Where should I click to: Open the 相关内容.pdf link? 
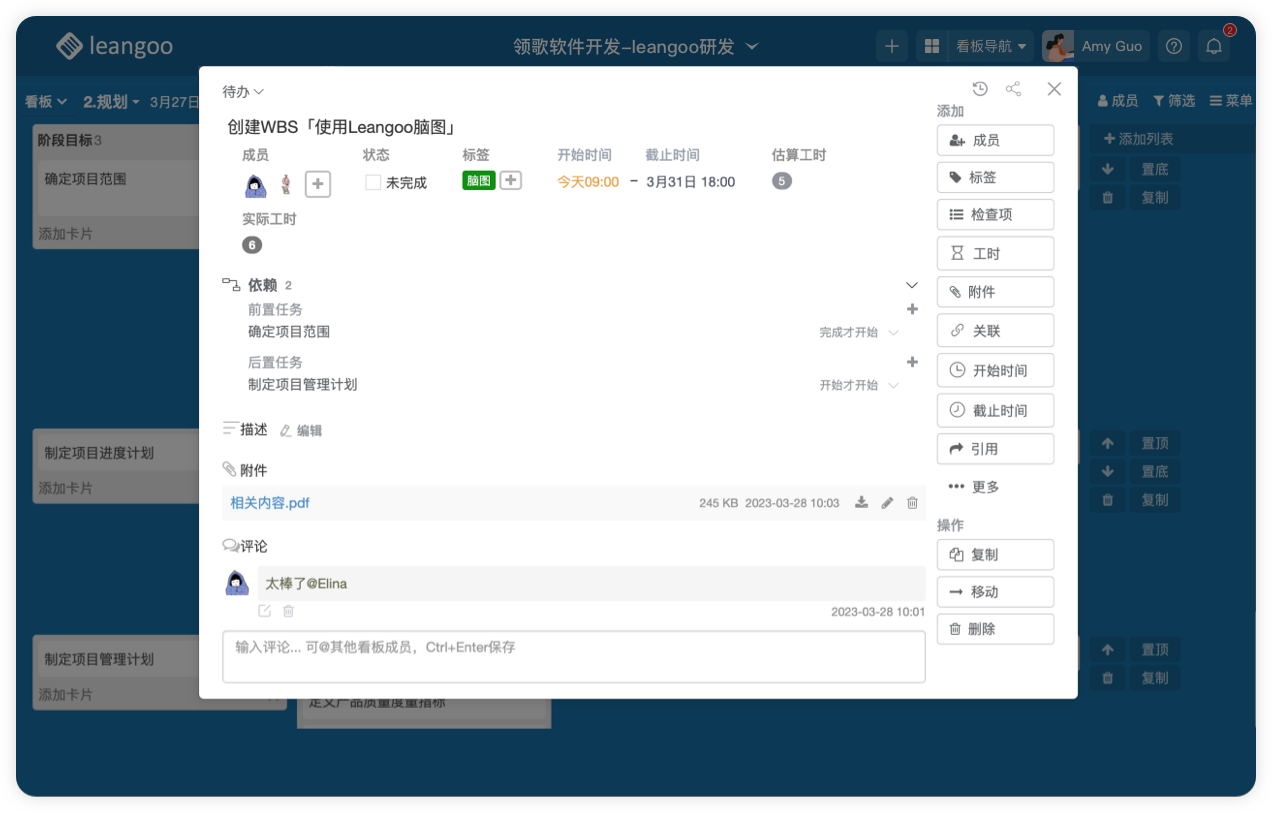(x=270, y=503)
